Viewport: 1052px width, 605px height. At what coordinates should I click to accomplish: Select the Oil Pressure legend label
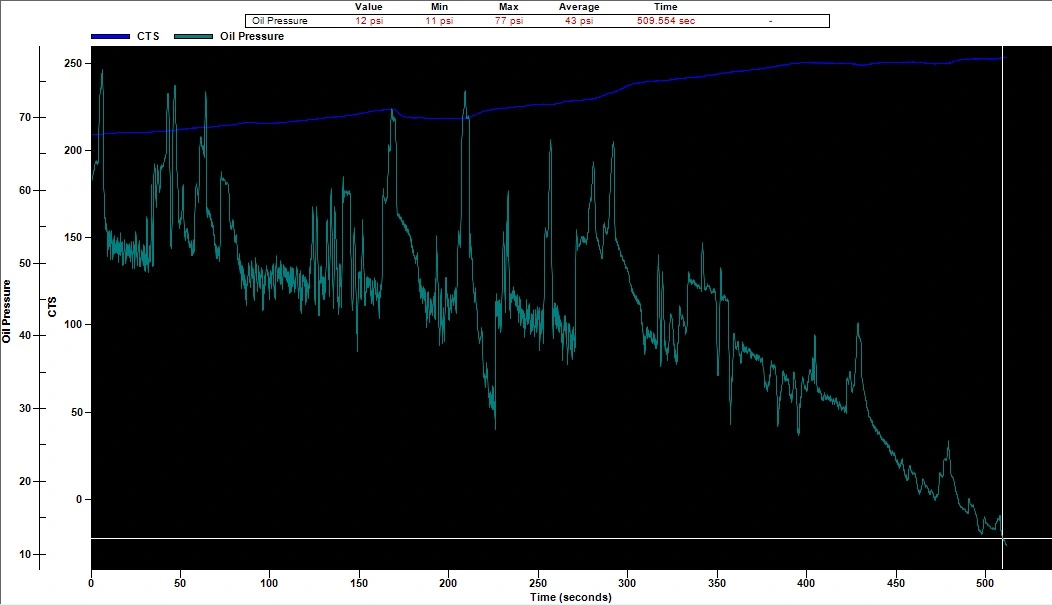pyautogui.click(x=252, y=36)
